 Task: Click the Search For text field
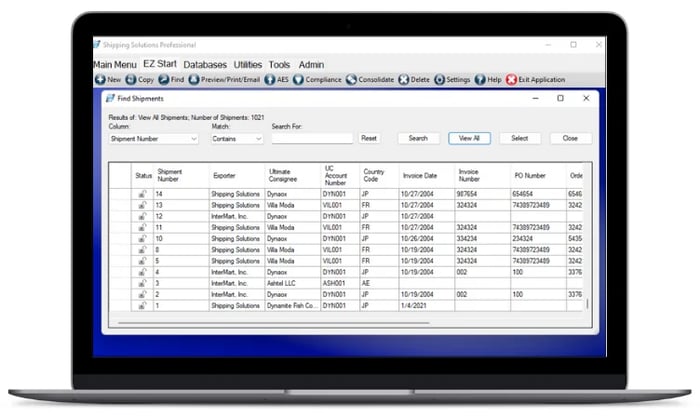coord(312,138)
